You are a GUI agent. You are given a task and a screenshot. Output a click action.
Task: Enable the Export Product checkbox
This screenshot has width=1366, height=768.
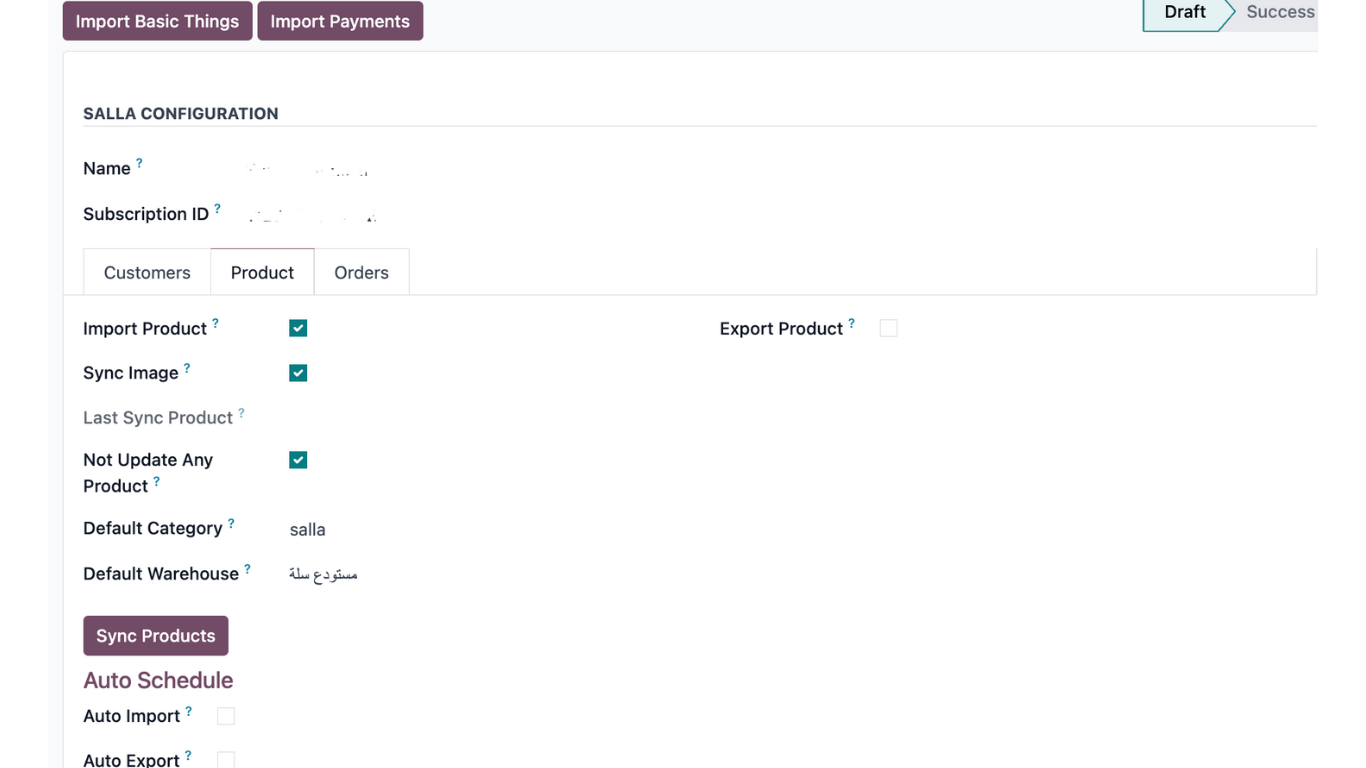888,328
